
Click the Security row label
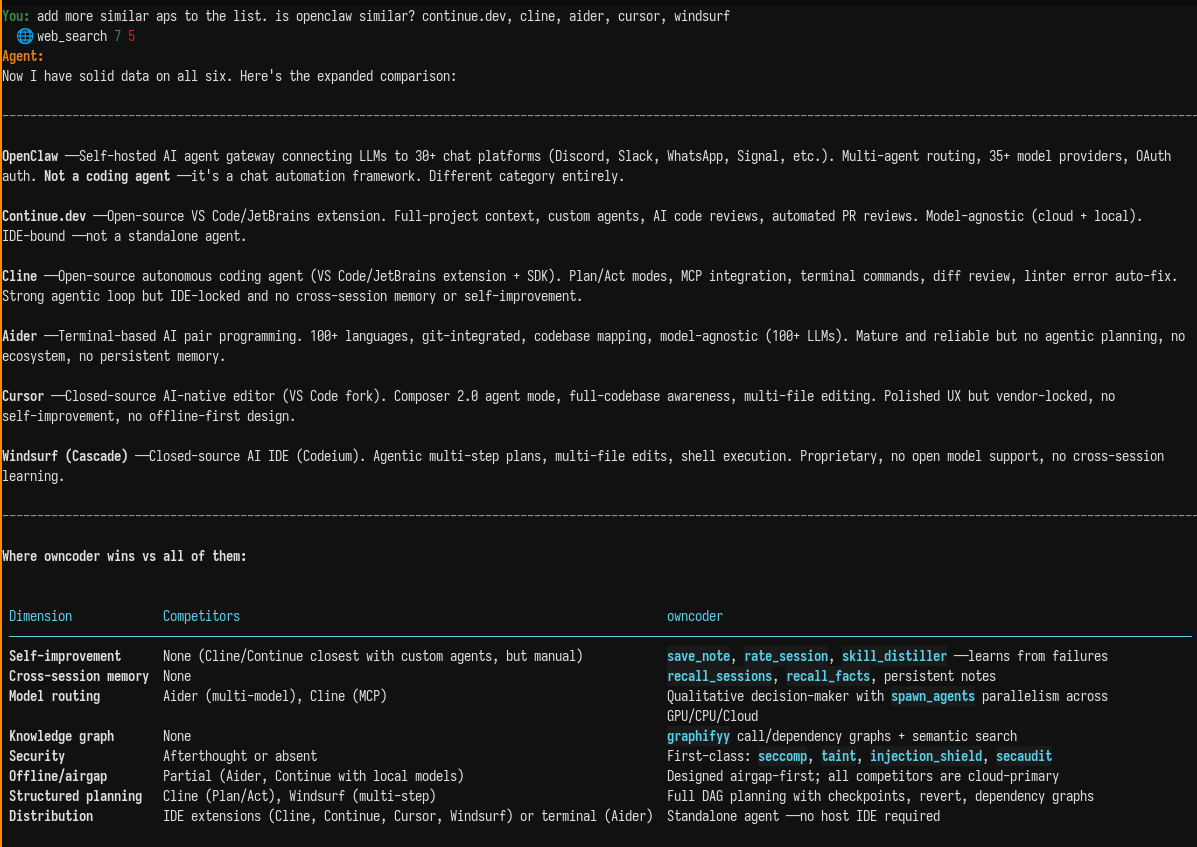(x=37, y=755)
